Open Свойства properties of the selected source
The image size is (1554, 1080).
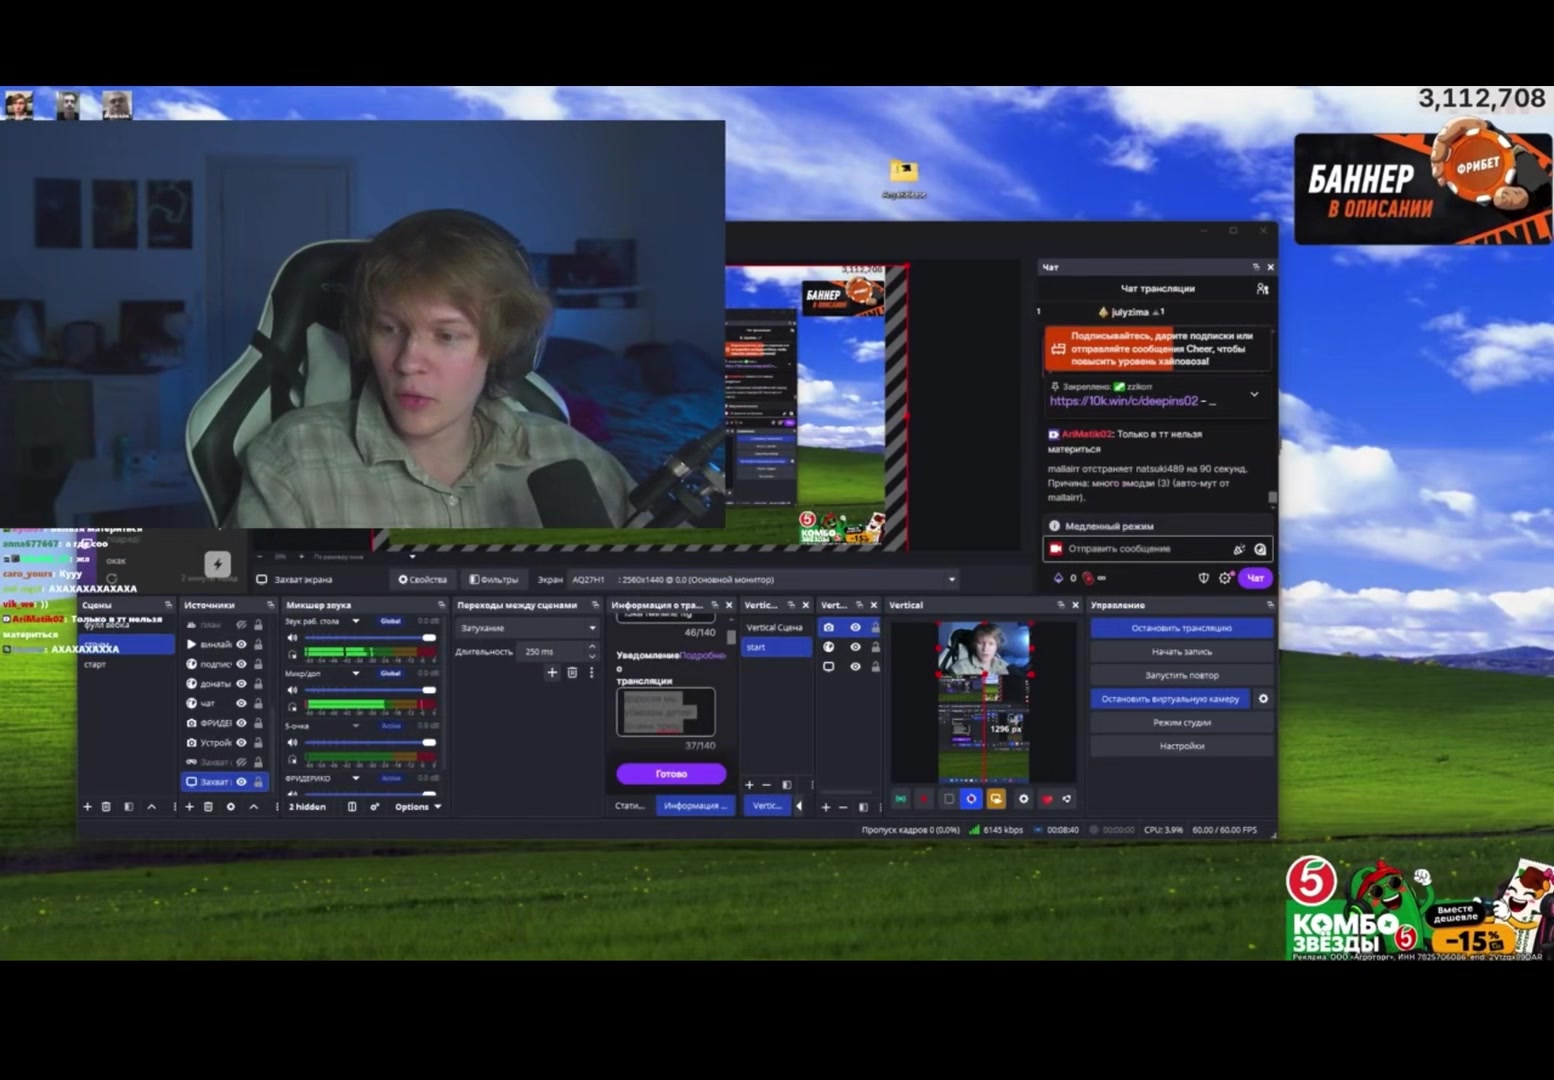coord(422,580)
